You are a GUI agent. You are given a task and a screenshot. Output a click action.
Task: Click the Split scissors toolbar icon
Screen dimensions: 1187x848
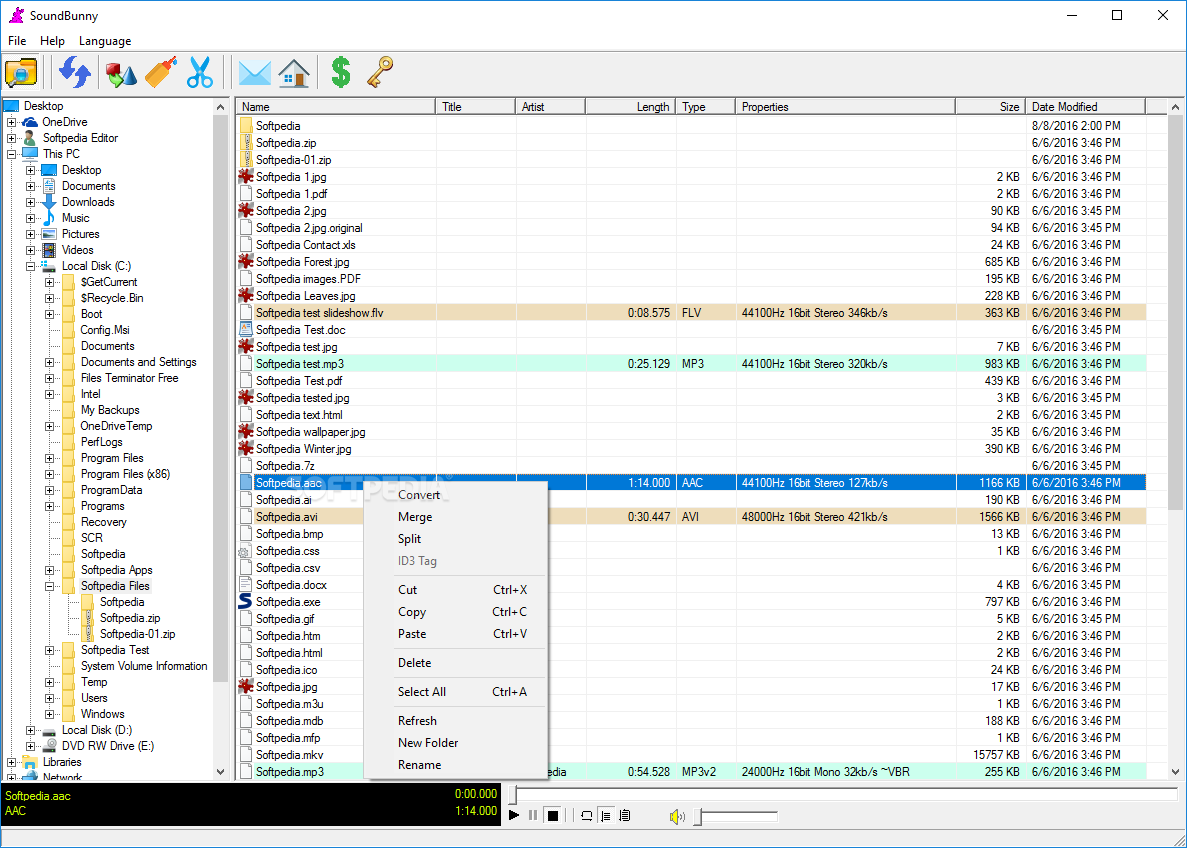201,73
